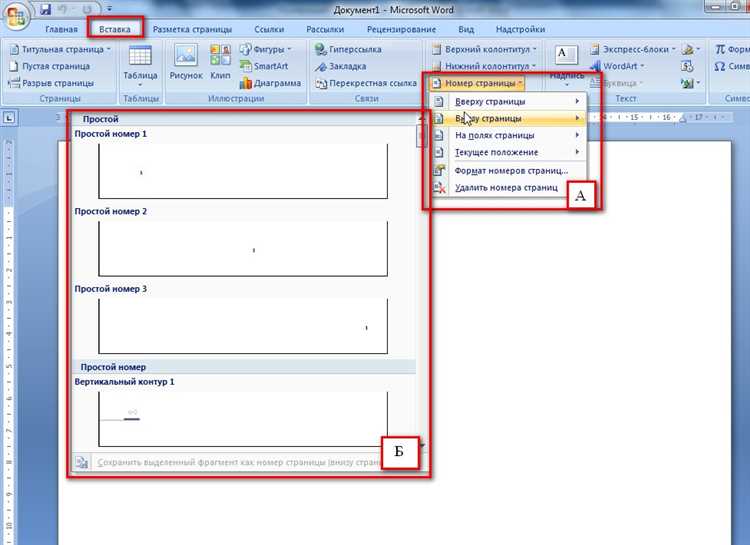Image resolution: width=750 pixels, height=545 pixels.
Task: Switch to the Главная tab
Action: [61, 29]
